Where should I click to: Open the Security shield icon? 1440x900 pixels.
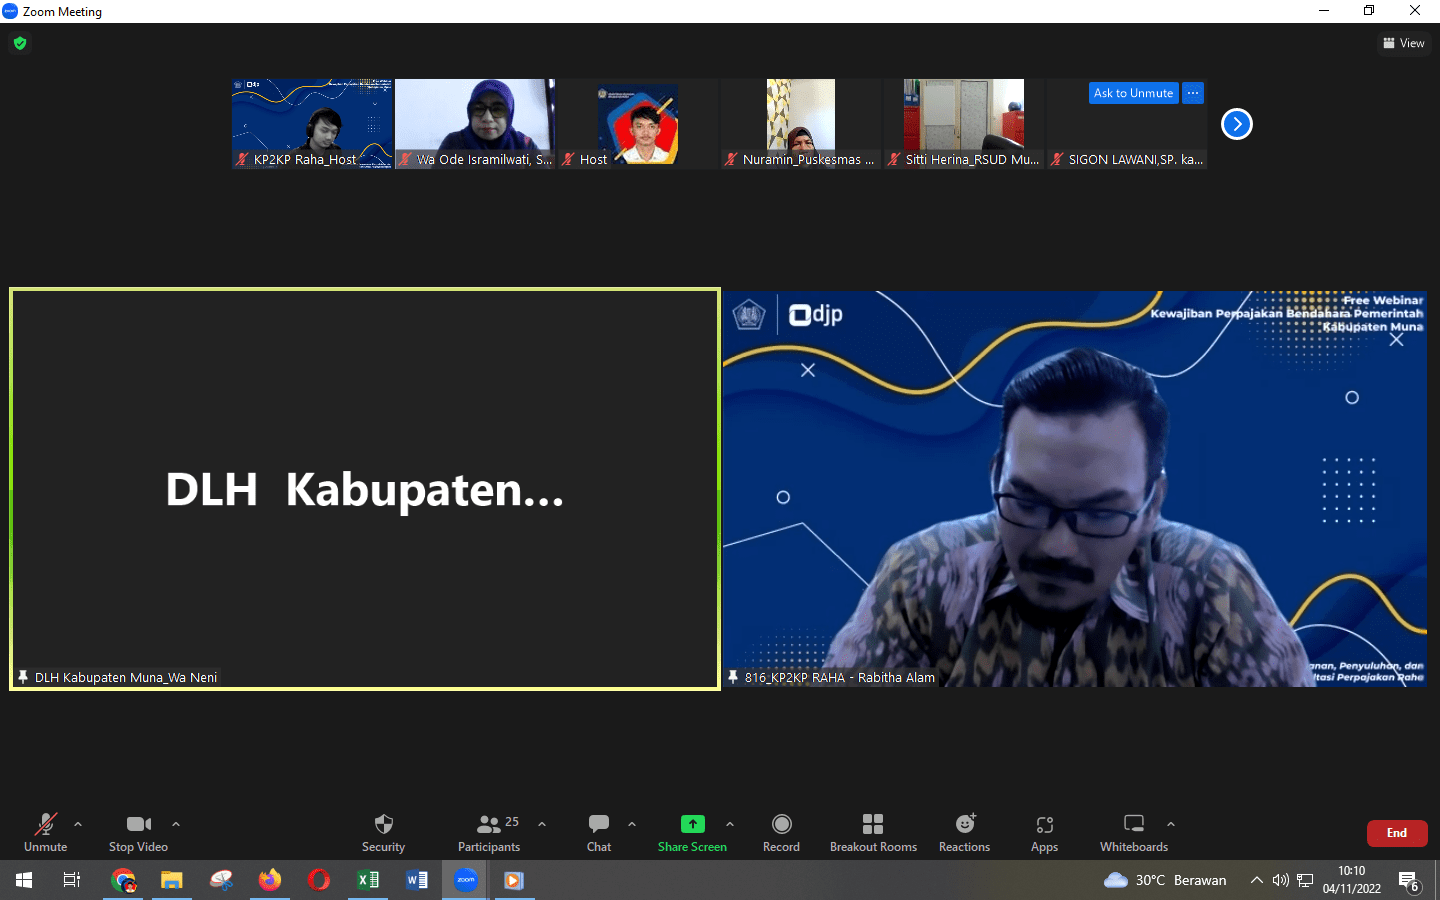383,824
